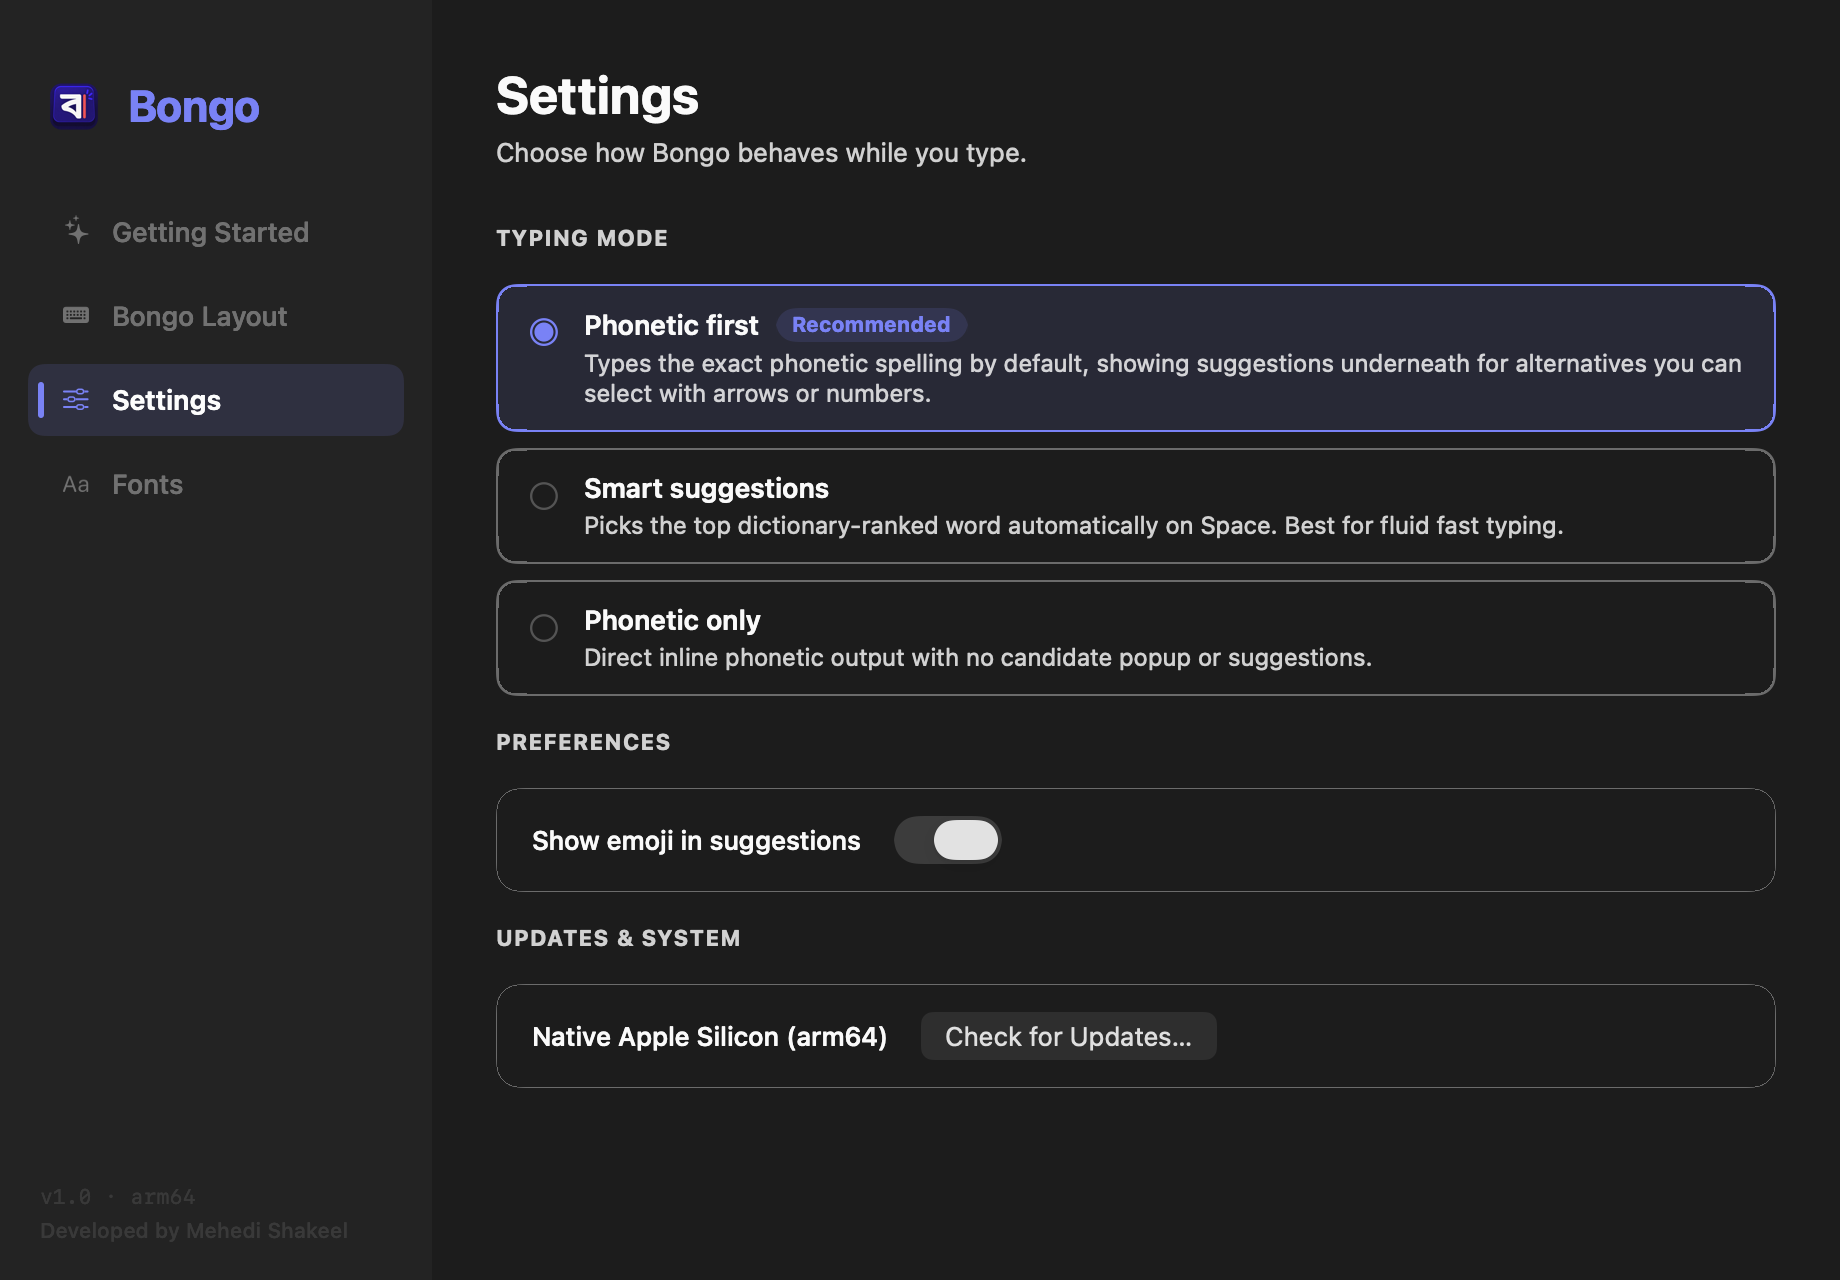Open the Fonts section

tap(216, 484)
